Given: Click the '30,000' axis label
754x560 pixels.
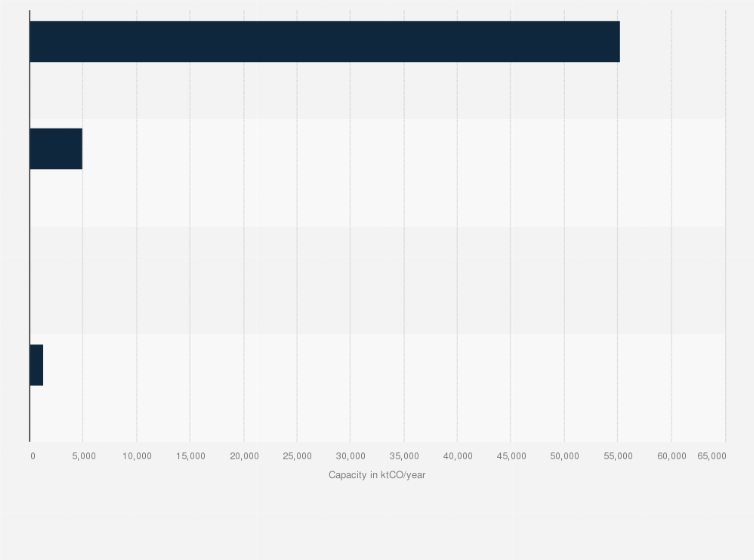Looking at the screenshot, I should point(351,456).
